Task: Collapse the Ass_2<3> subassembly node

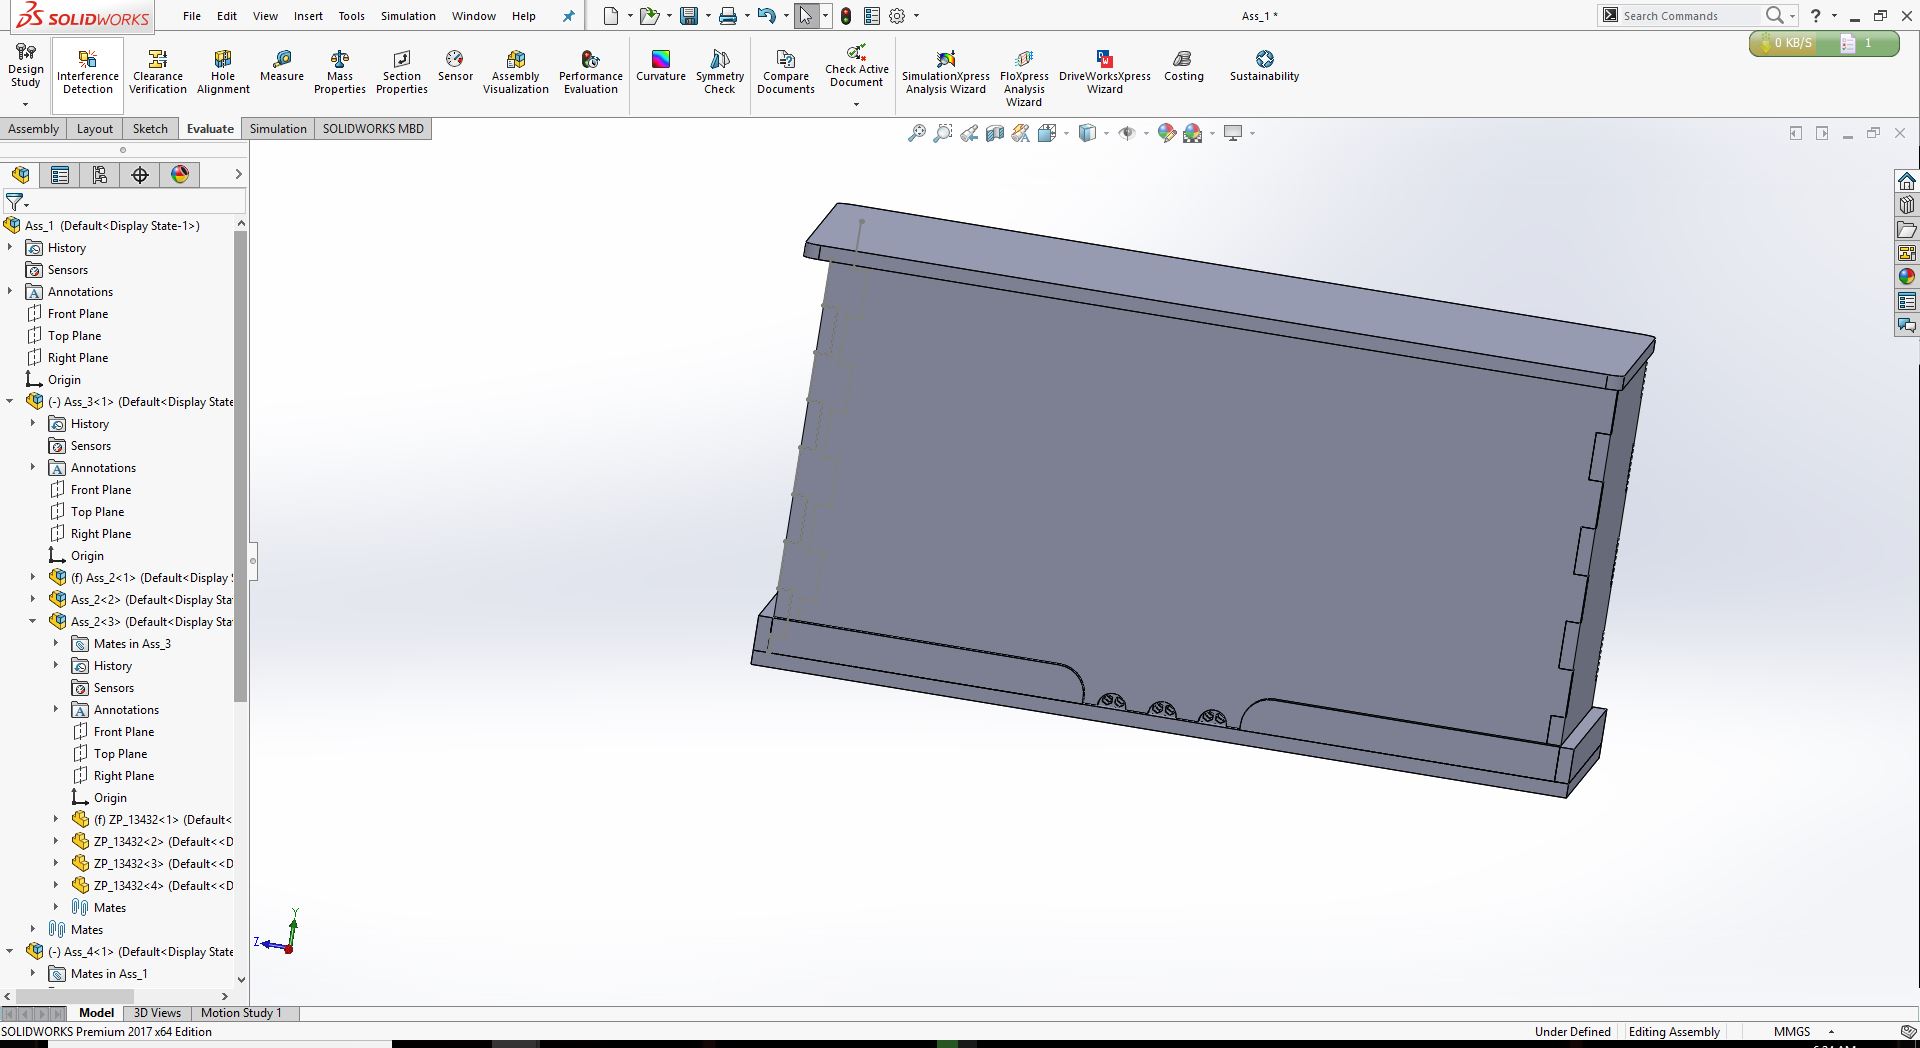Action: 33,622
